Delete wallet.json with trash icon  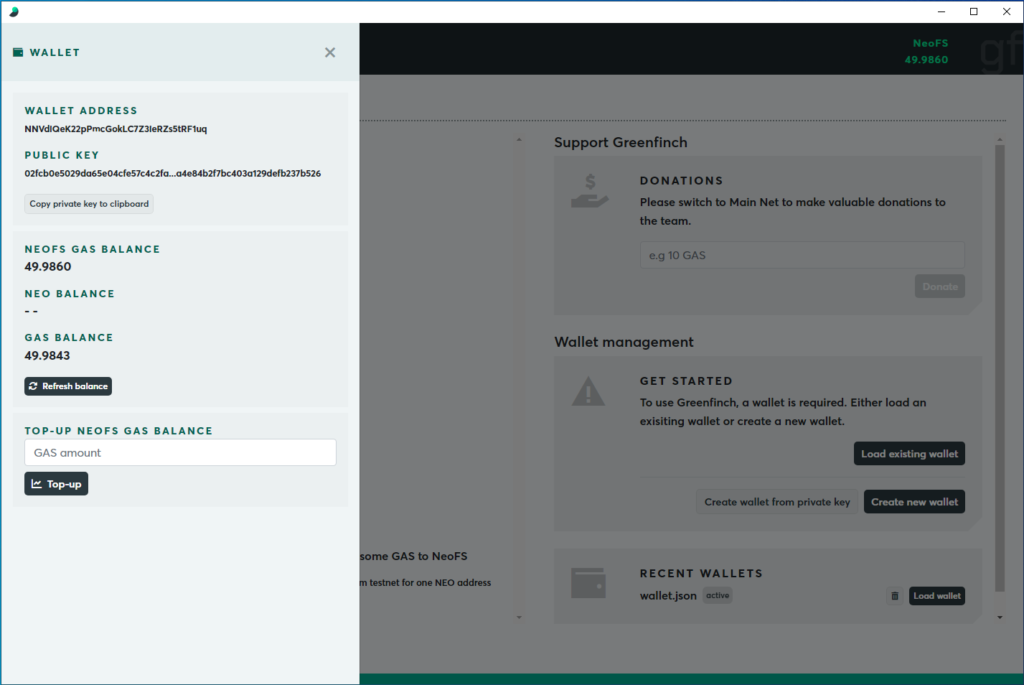894,596
